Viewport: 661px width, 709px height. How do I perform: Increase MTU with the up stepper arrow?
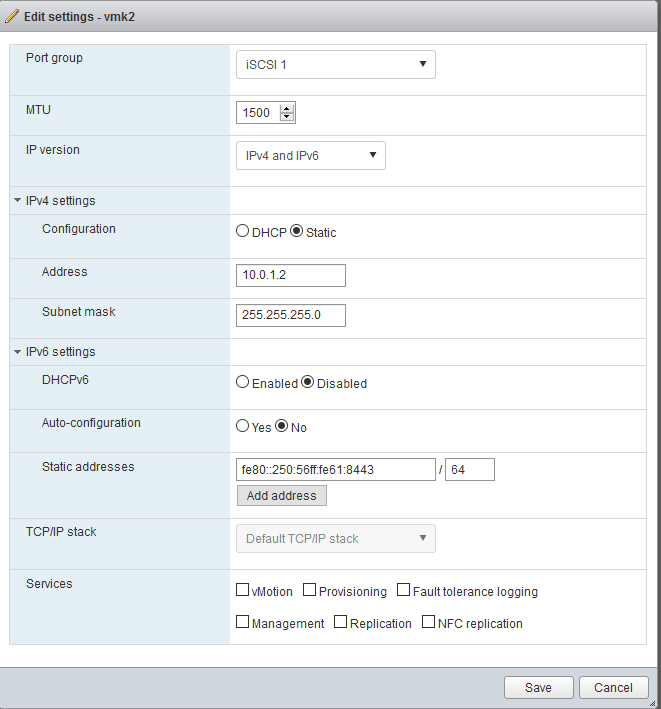(287, 109)
